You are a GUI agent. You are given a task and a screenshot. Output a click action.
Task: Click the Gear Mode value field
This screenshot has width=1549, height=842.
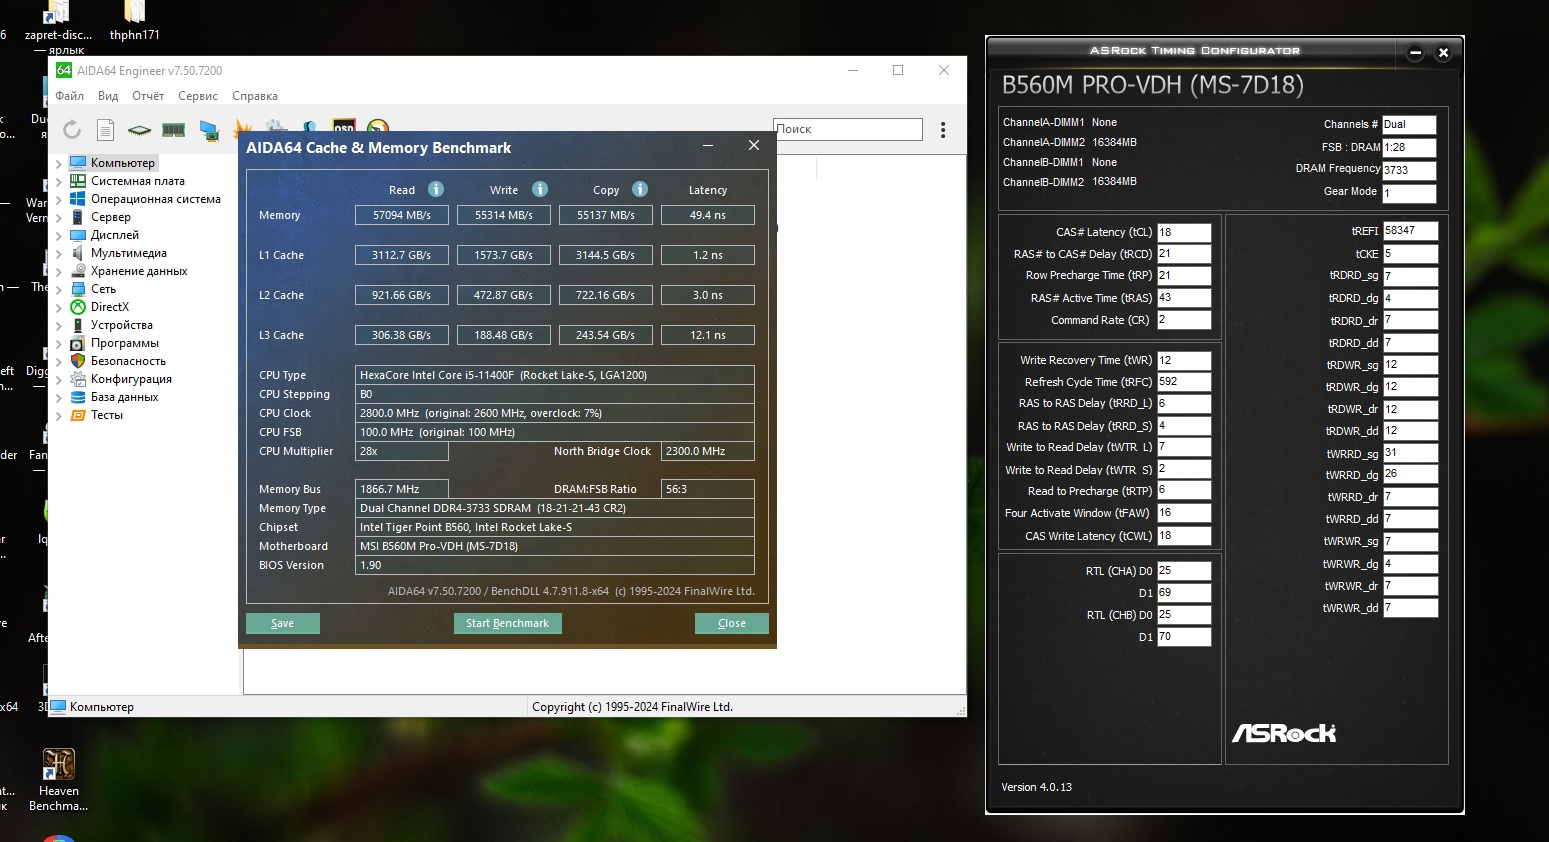[x=1409, y=193]
